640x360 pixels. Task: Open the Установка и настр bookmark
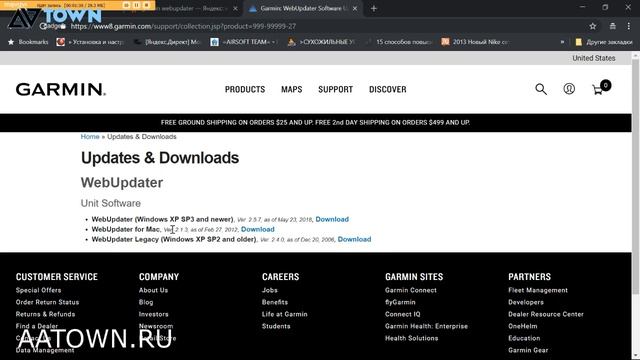coord(90,42)
